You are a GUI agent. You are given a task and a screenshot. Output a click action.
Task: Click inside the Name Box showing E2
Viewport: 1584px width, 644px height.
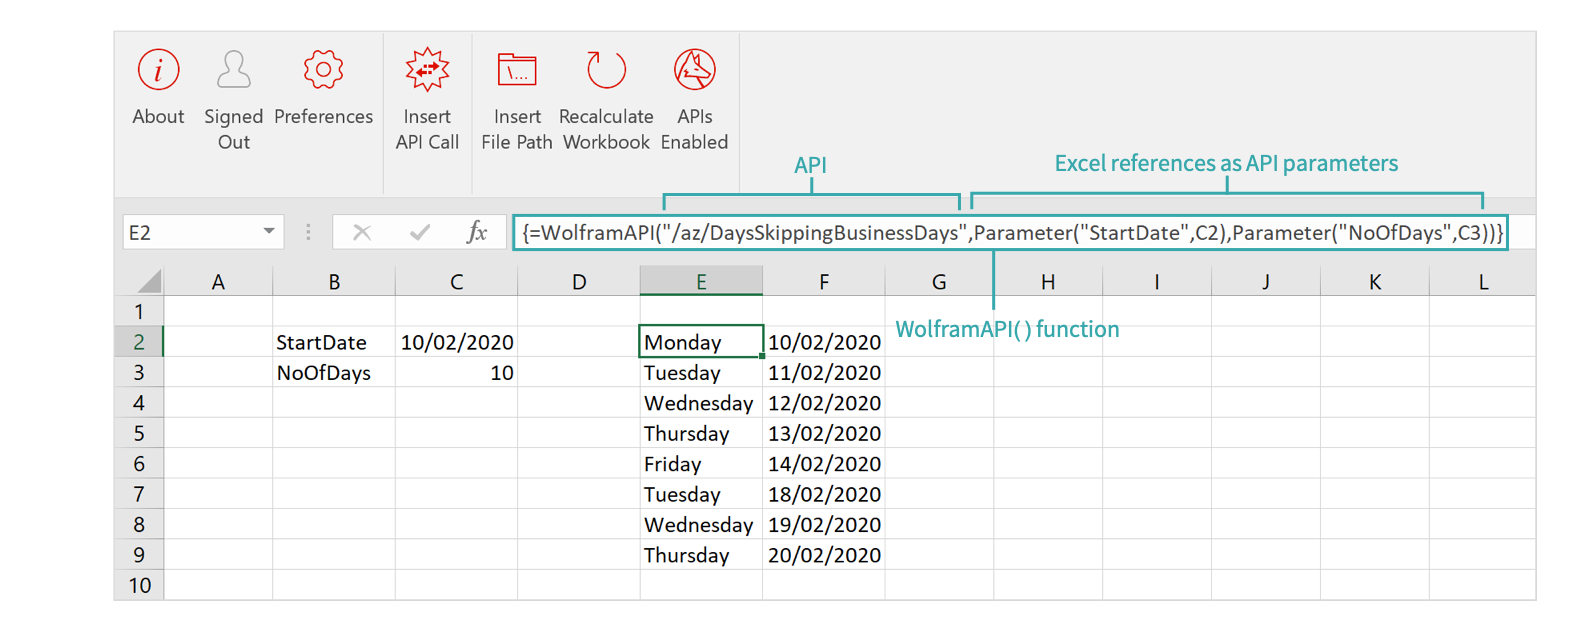(x=190, y=233)
